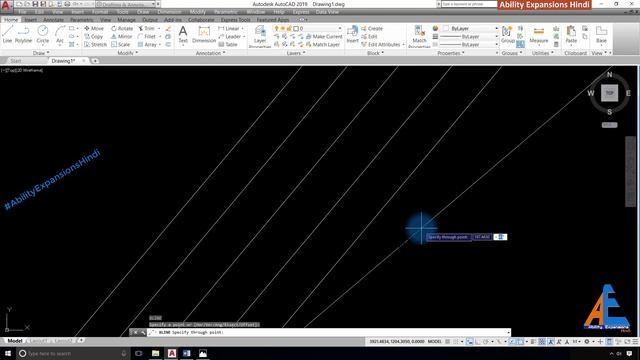
Task: Click the keyword search box in title bar
Action: 469,4
